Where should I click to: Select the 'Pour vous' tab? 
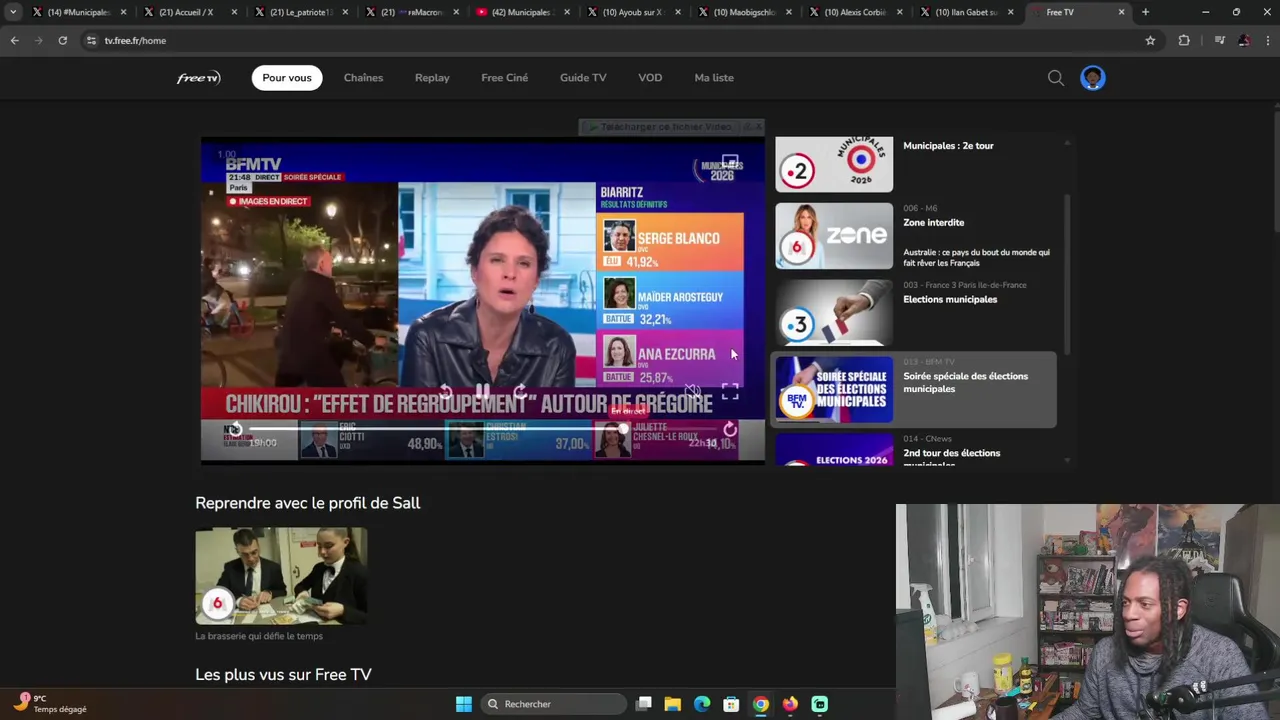[x=287, y=78]
